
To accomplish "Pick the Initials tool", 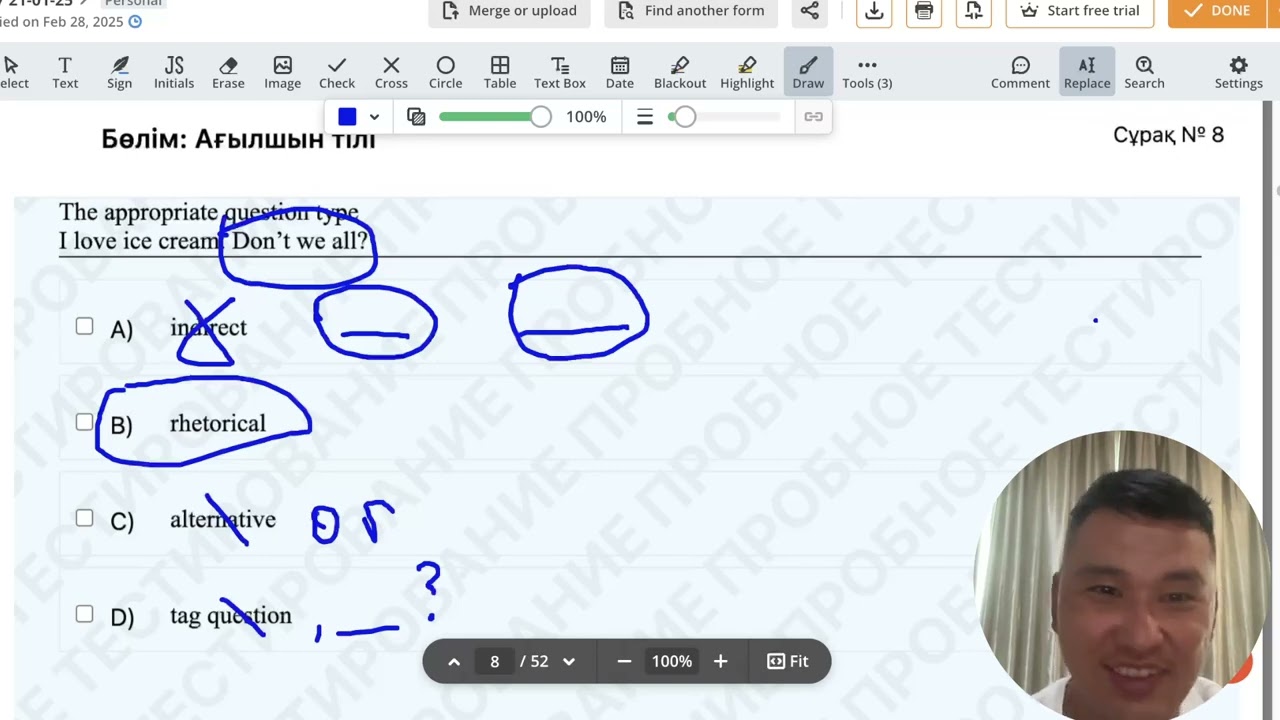I will point(174,73).
